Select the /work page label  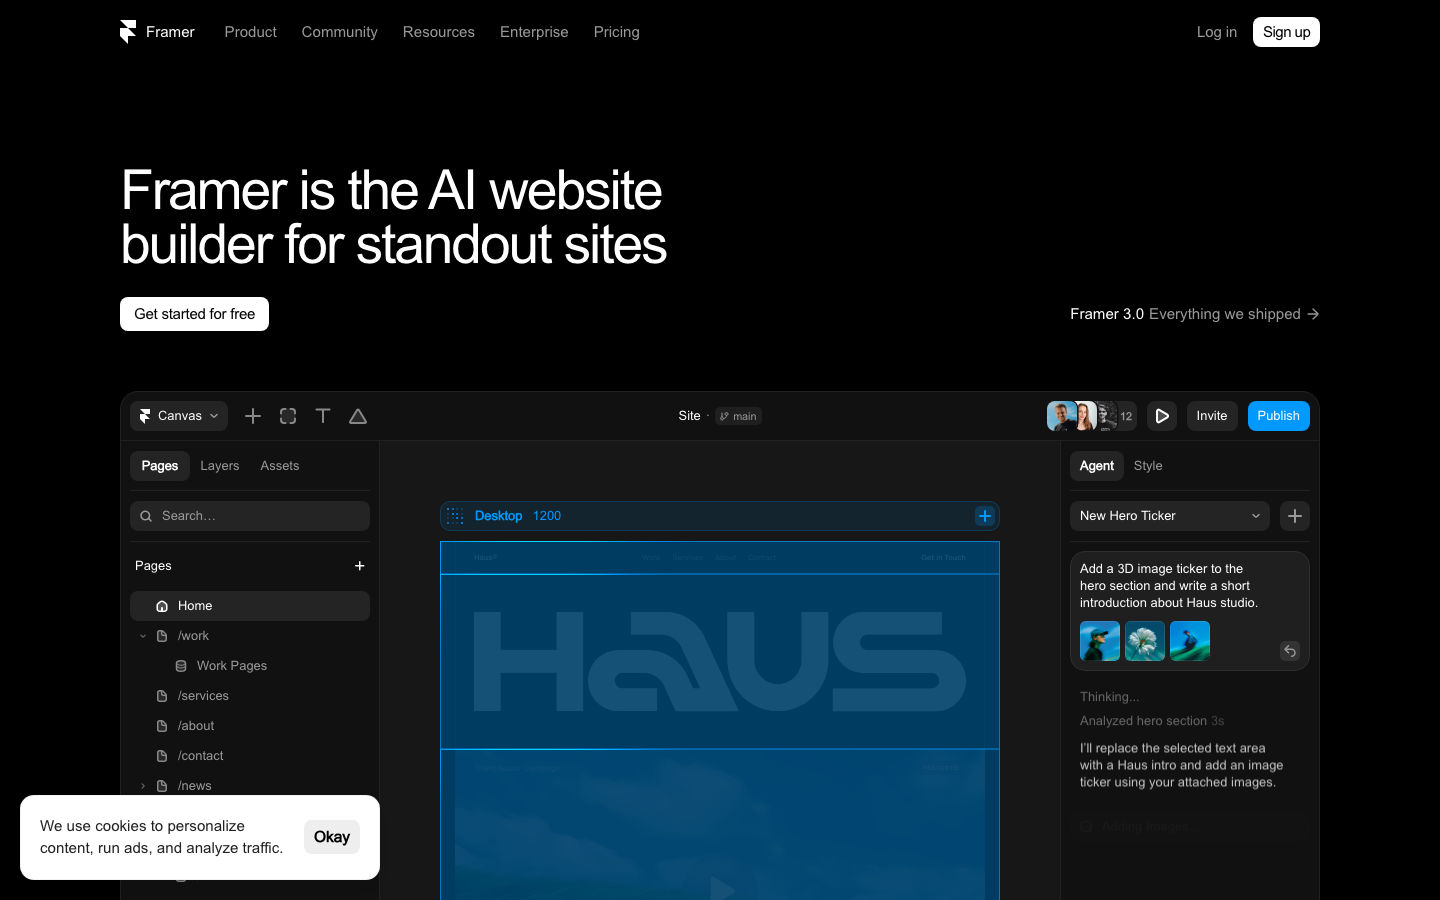(x=193, y=636)
